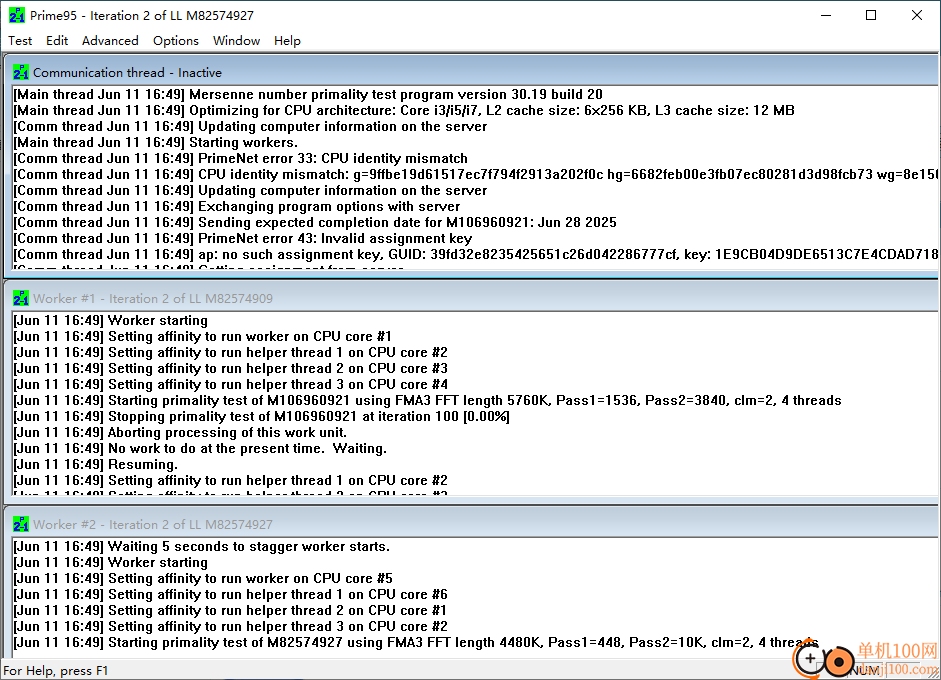Select the 'Communication thread - Inactive' title bar

point(472,73)
